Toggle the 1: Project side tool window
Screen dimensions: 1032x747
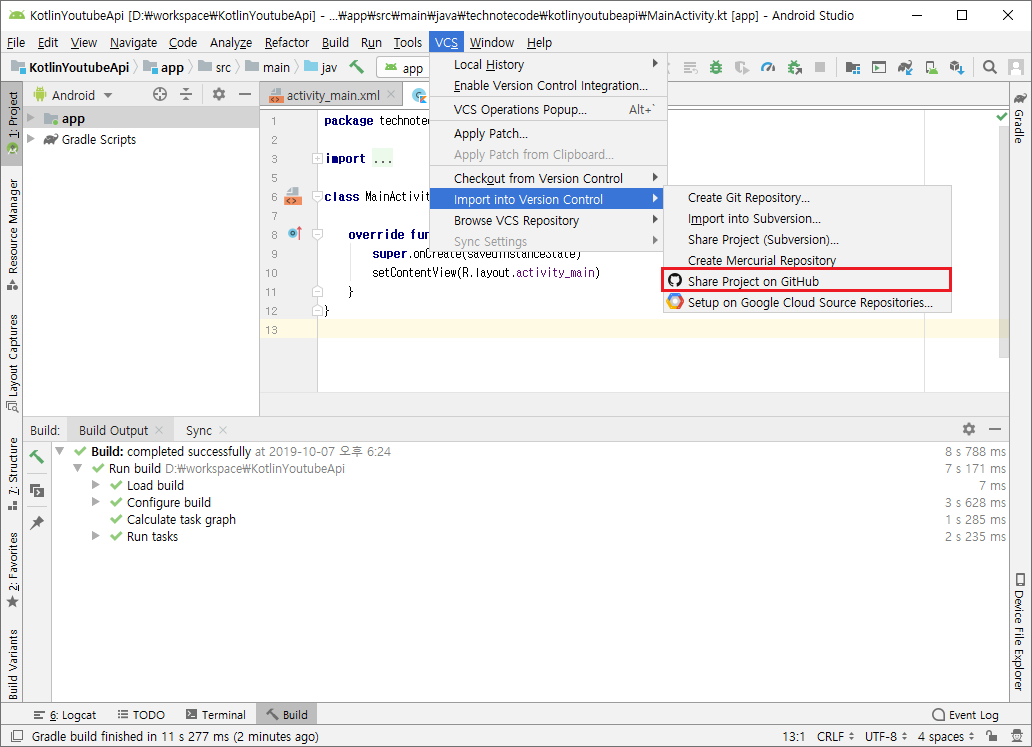tap(13, 122)
